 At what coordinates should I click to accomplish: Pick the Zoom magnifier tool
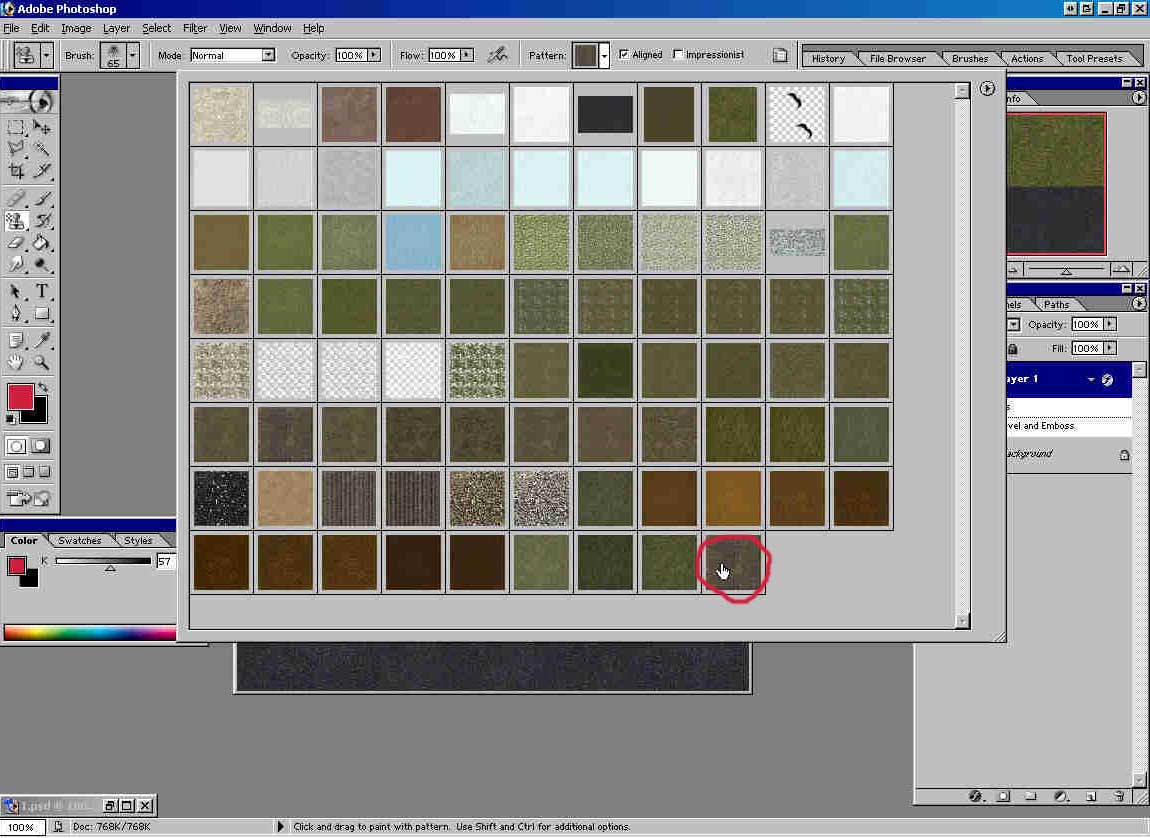[42, 362]
